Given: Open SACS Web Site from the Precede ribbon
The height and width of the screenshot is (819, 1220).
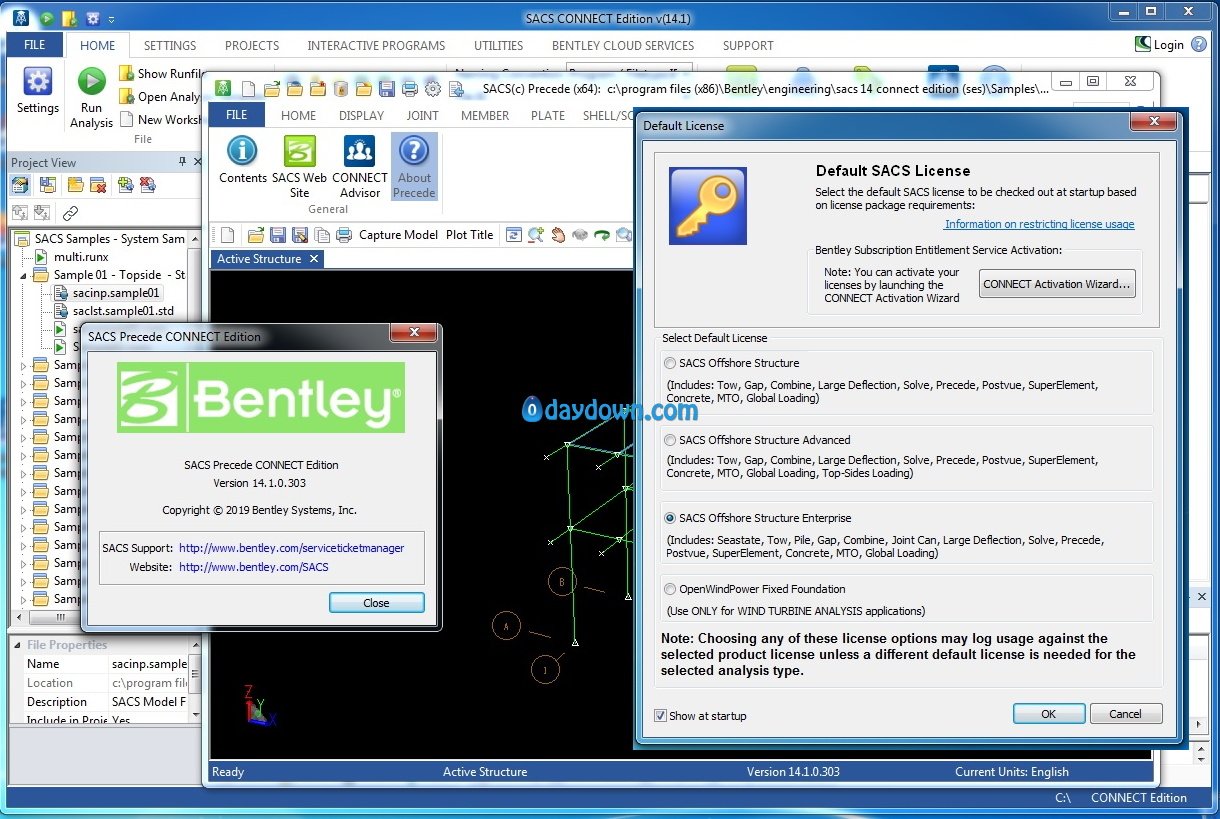Looking at the screenshot, I should pyautogui.click(x=300, y=167).
